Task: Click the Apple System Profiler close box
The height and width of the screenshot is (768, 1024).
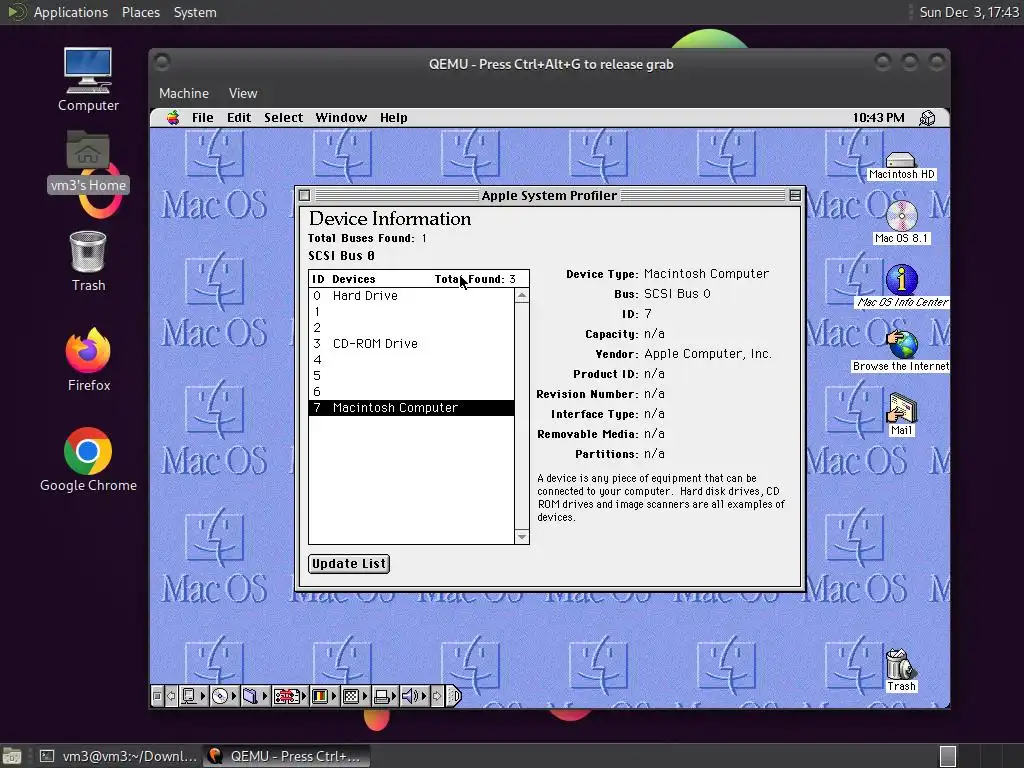Action: 304,195
